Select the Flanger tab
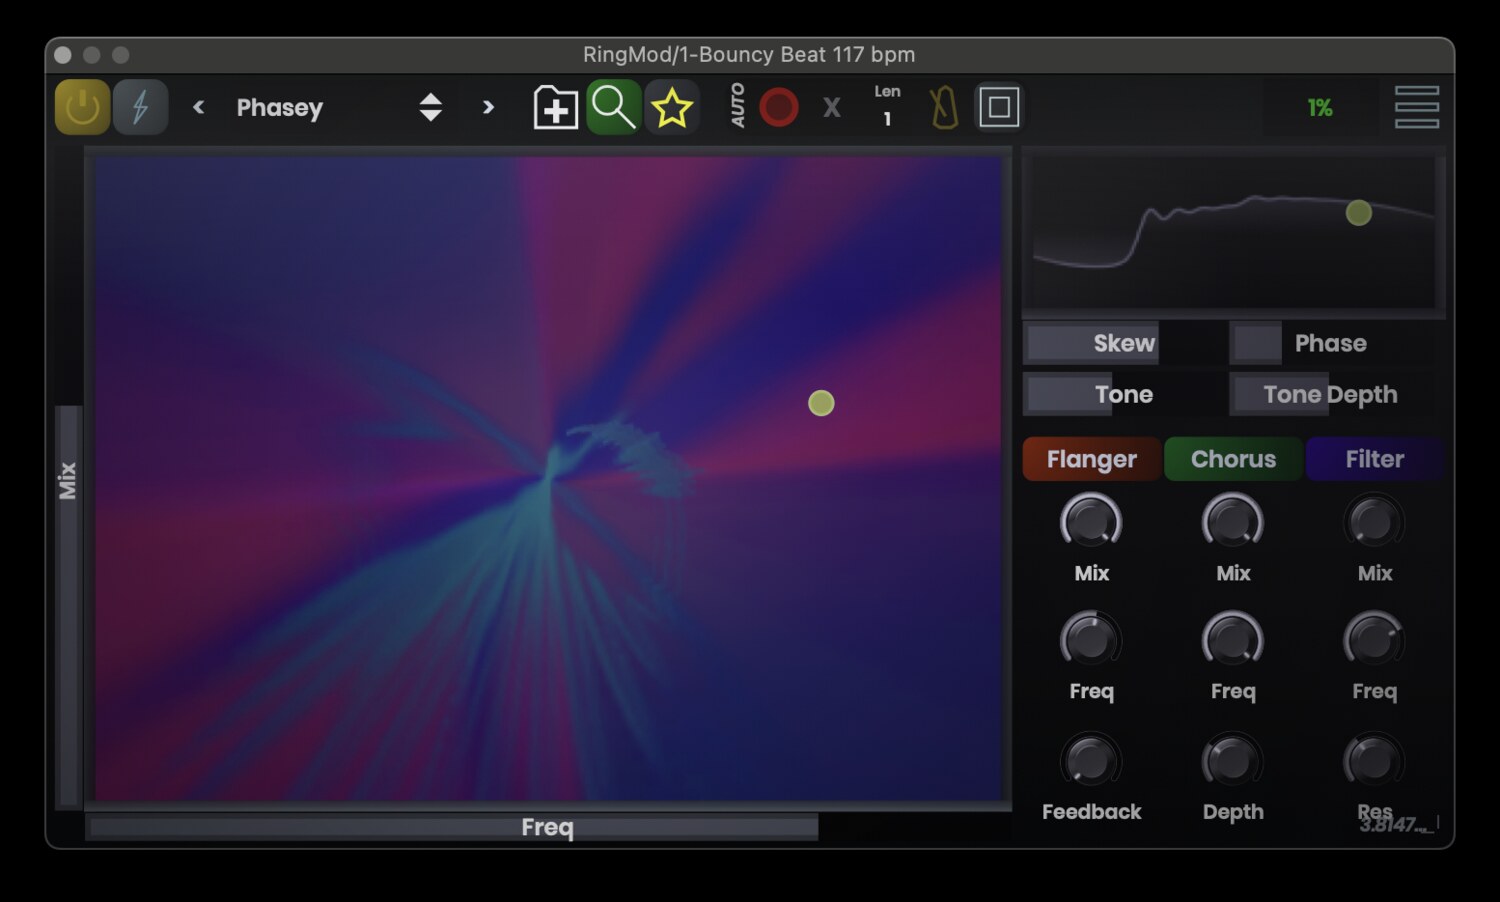 point(1091,459)
